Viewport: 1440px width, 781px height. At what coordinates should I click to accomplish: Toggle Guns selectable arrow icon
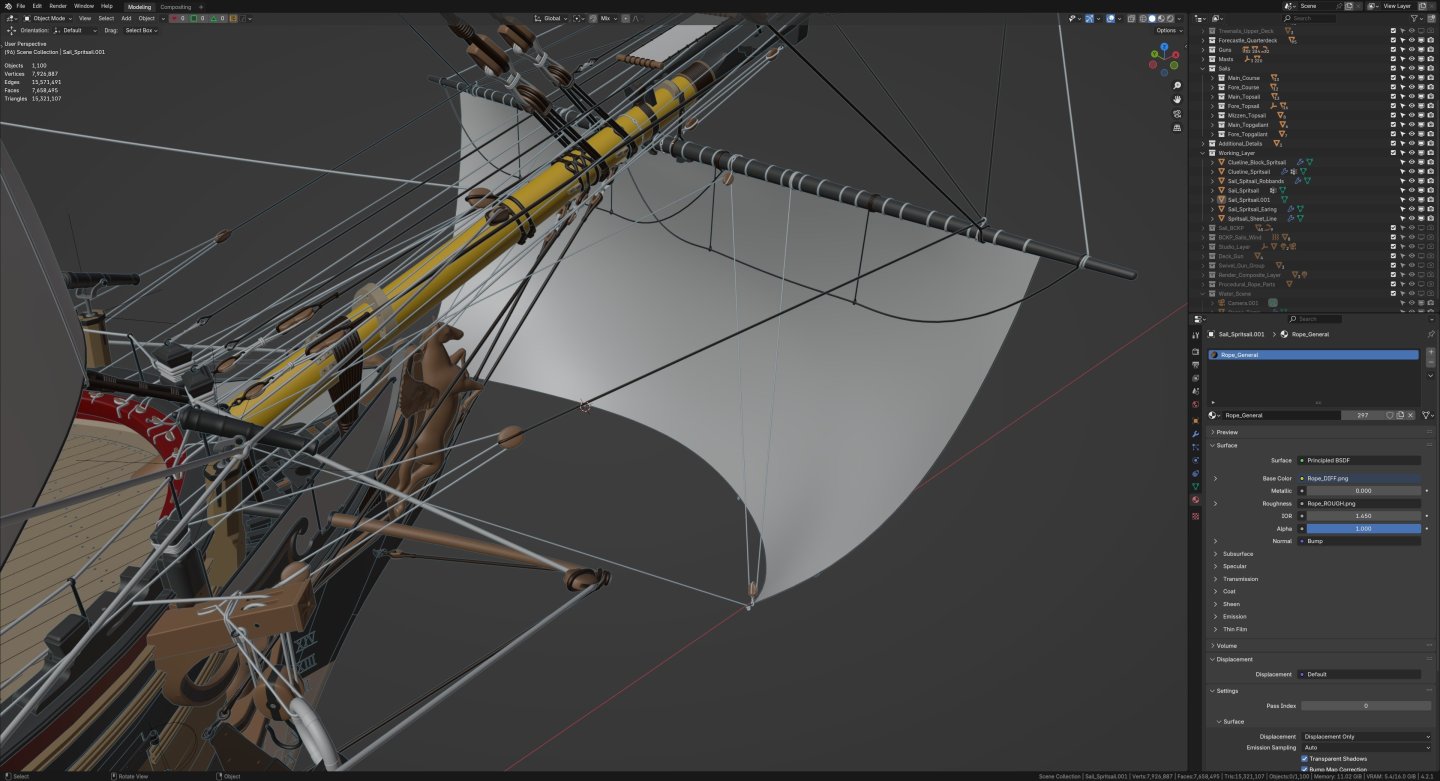coord(1402,49)
